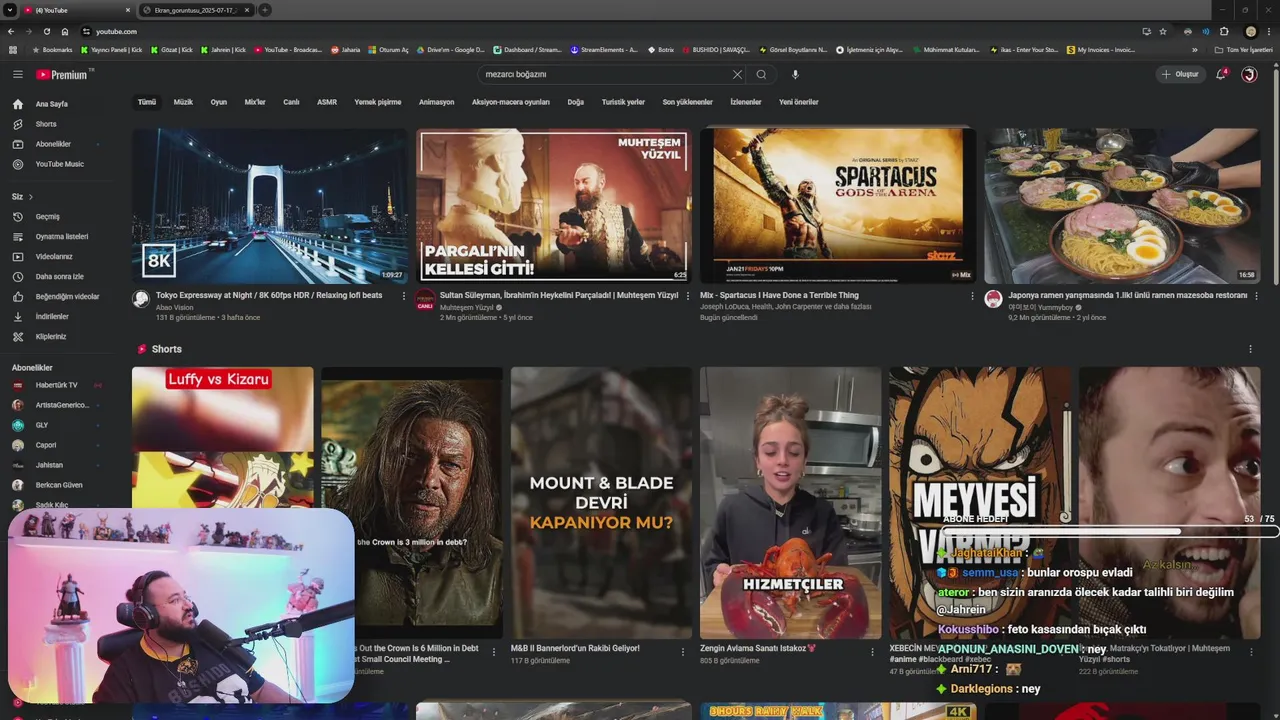Bookmark this page with star icon

click(x=1163, y=31)
